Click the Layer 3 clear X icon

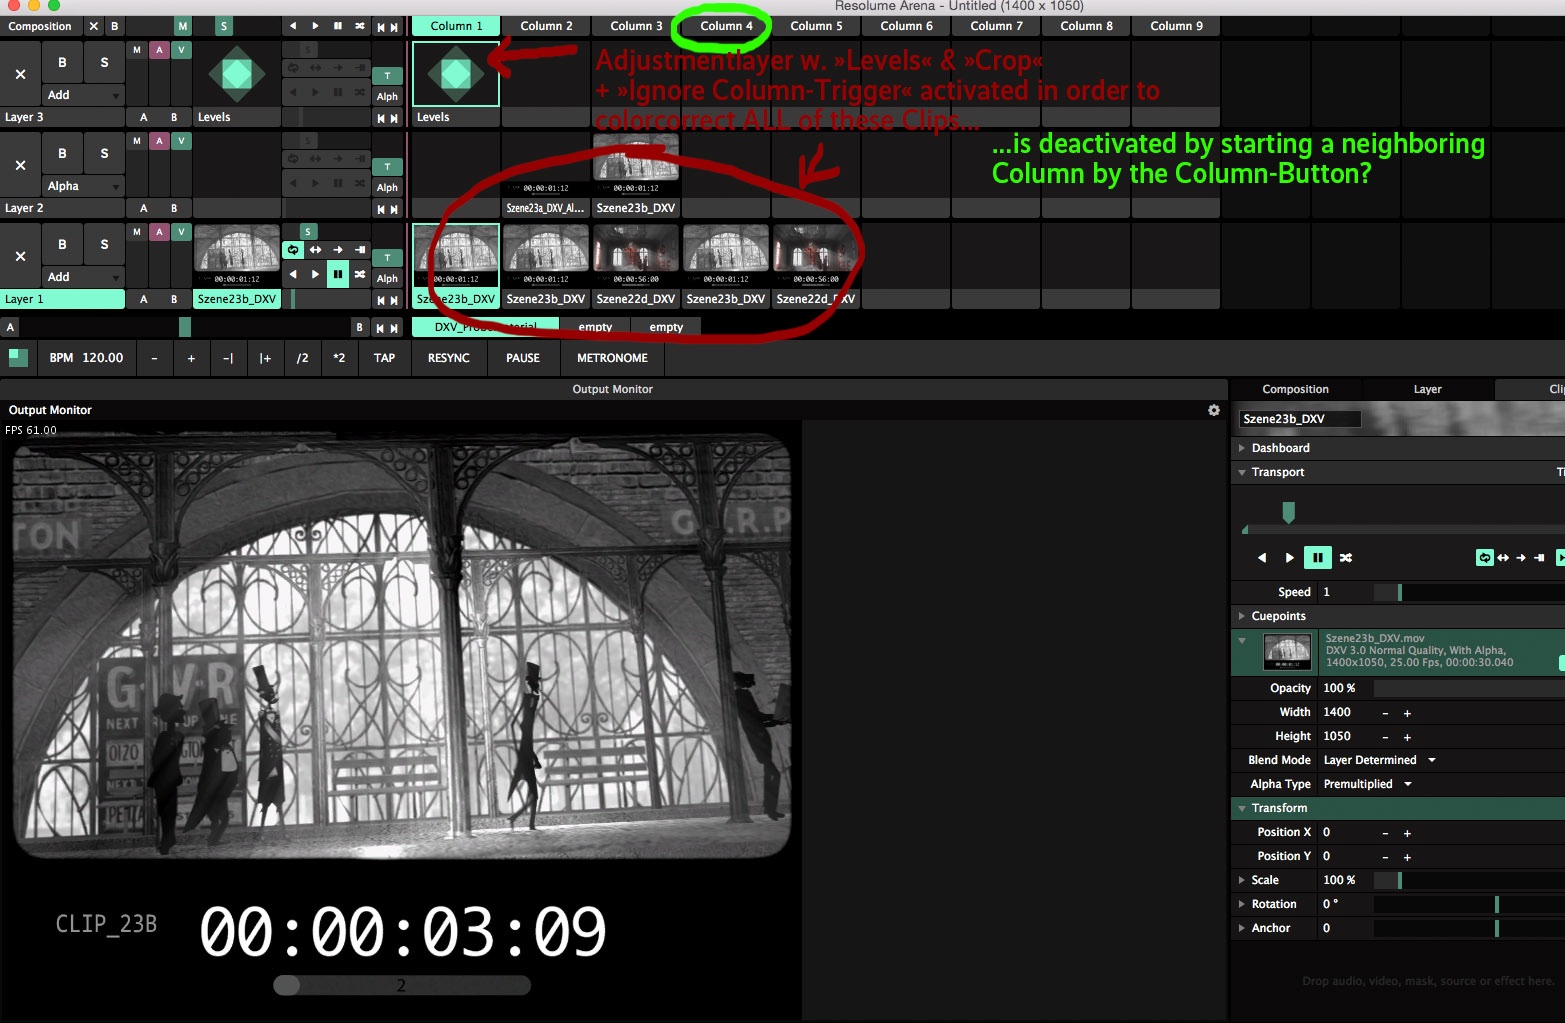click(x=20, y=74)
